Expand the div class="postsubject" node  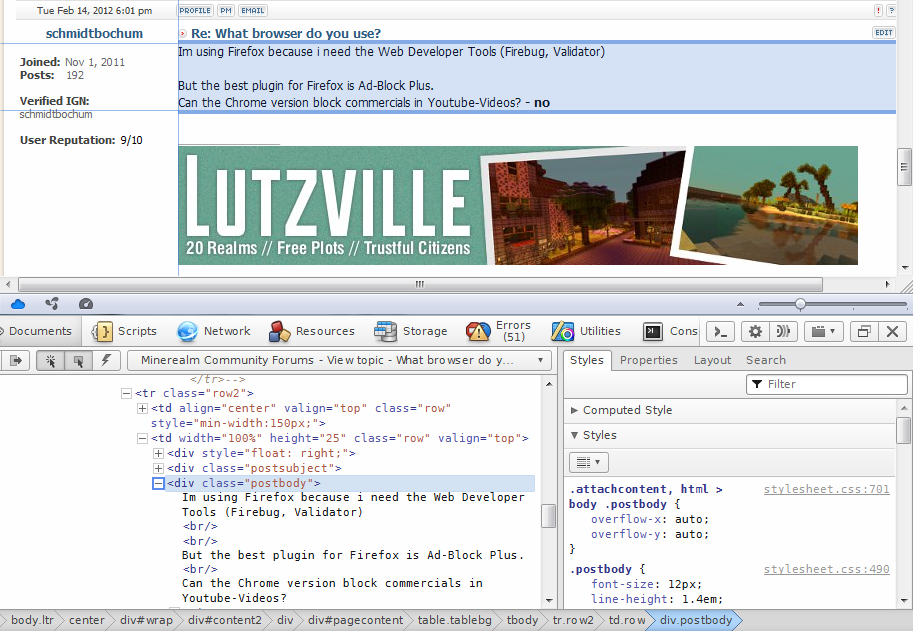click(158, 469)
